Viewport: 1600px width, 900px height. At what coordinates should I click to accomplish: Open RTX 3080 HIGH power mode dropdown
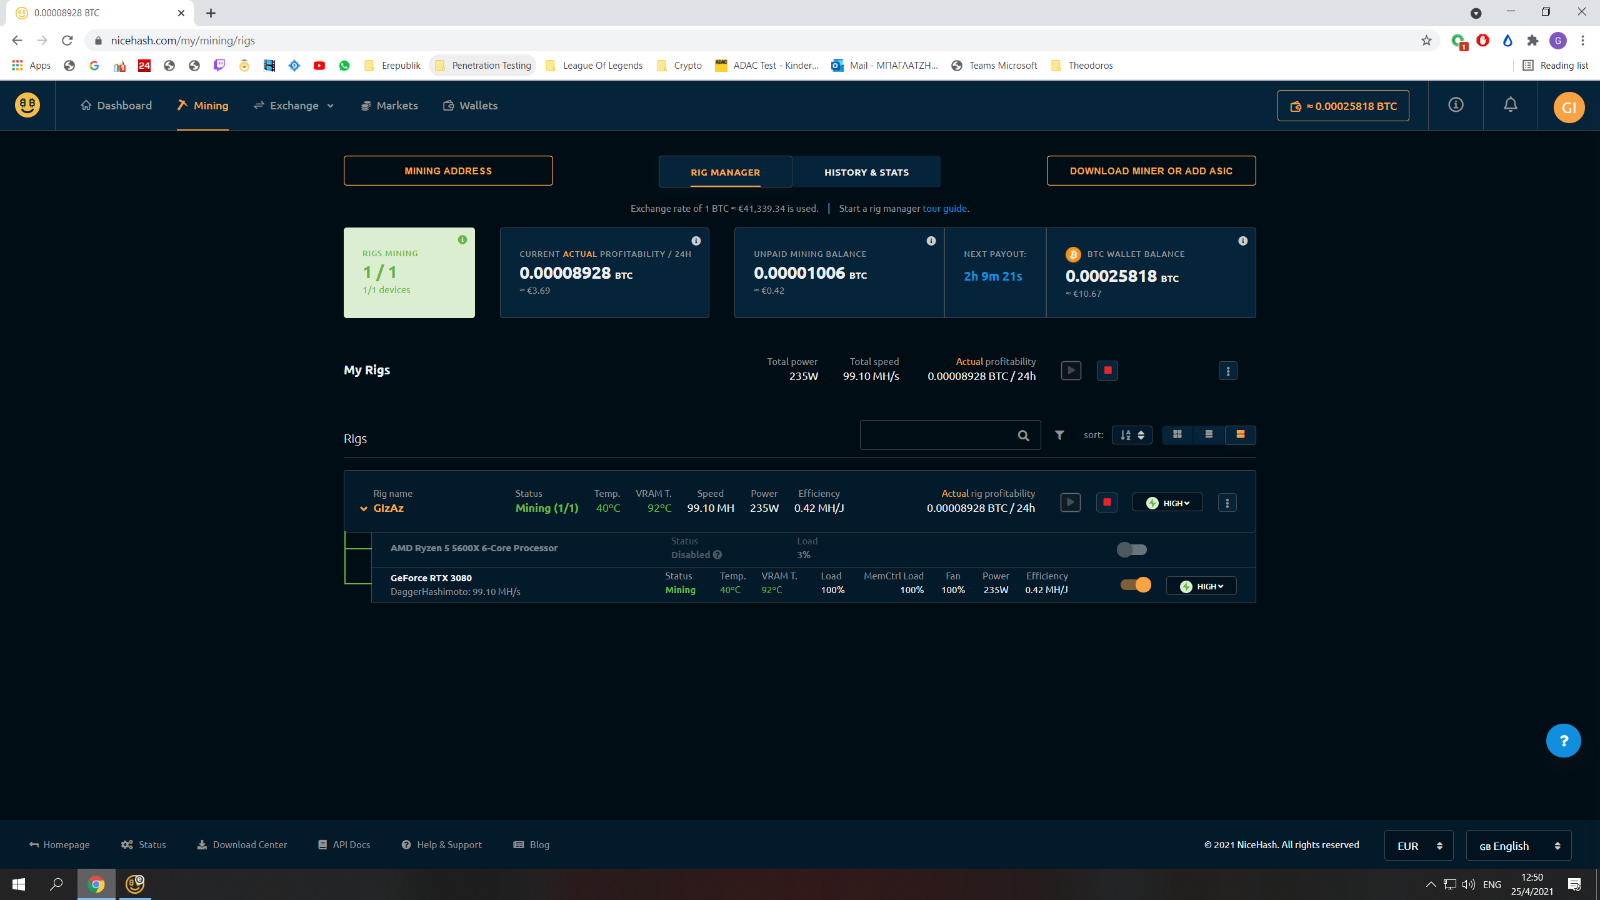click(x=1201, y=586)
